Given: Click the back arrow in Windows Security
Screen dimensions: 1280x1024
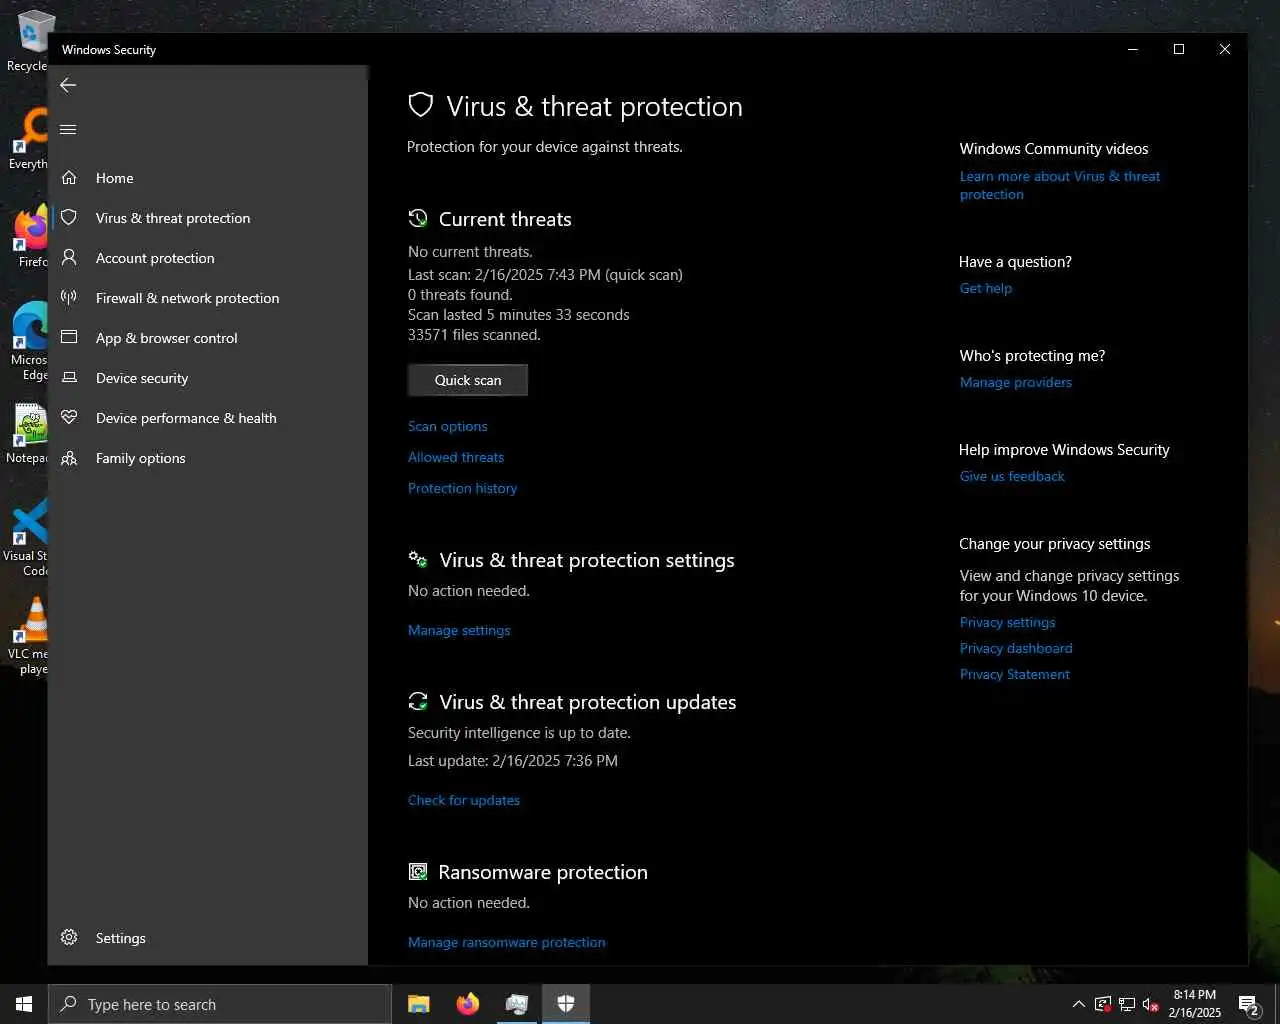Looking at the screenshot, I should (68, 85).
